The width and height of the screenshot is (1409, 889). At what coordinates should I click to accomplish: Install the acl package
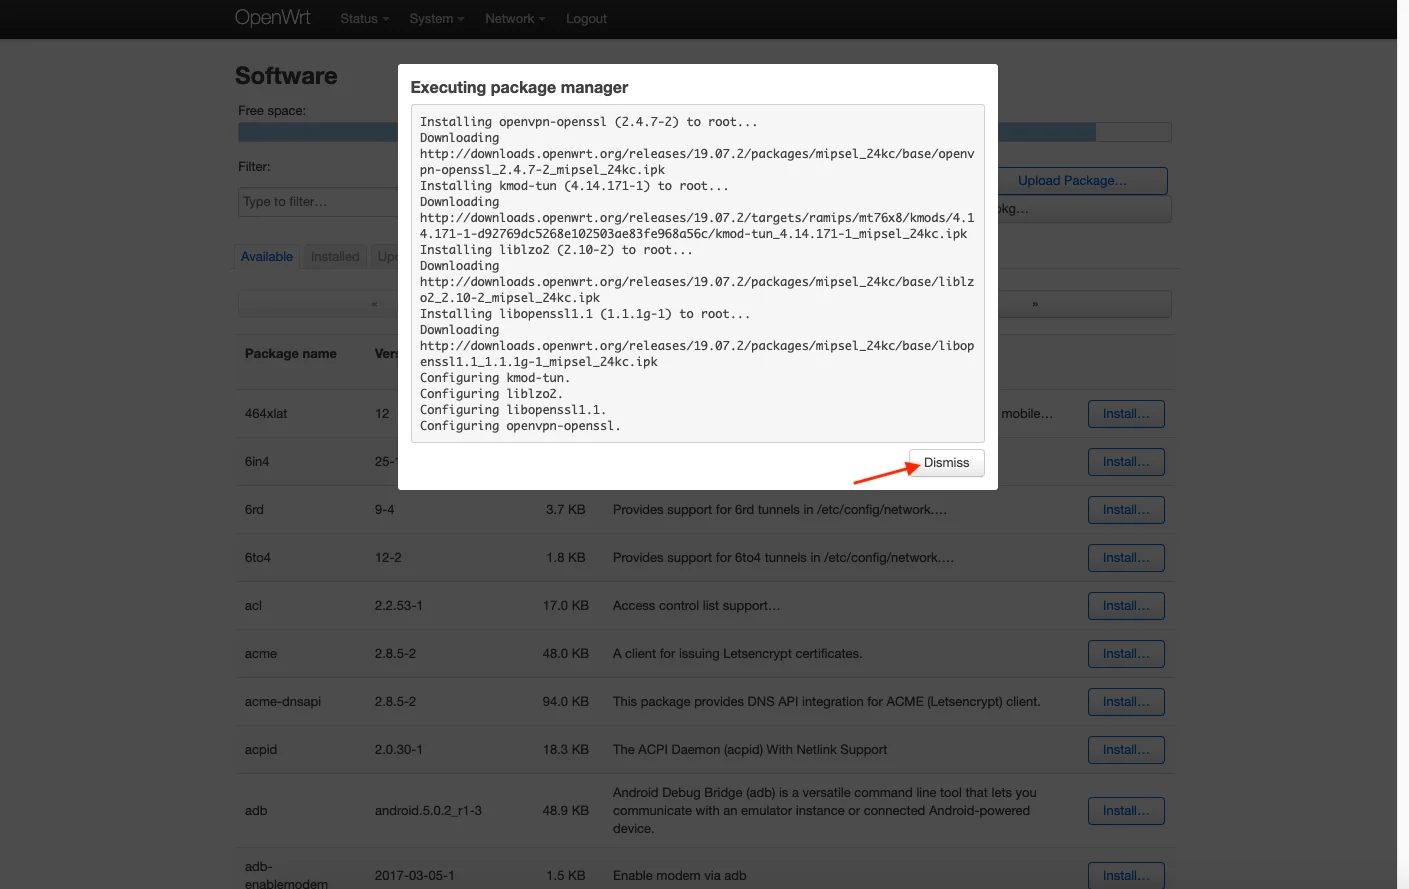click(x=1126, y=606)
